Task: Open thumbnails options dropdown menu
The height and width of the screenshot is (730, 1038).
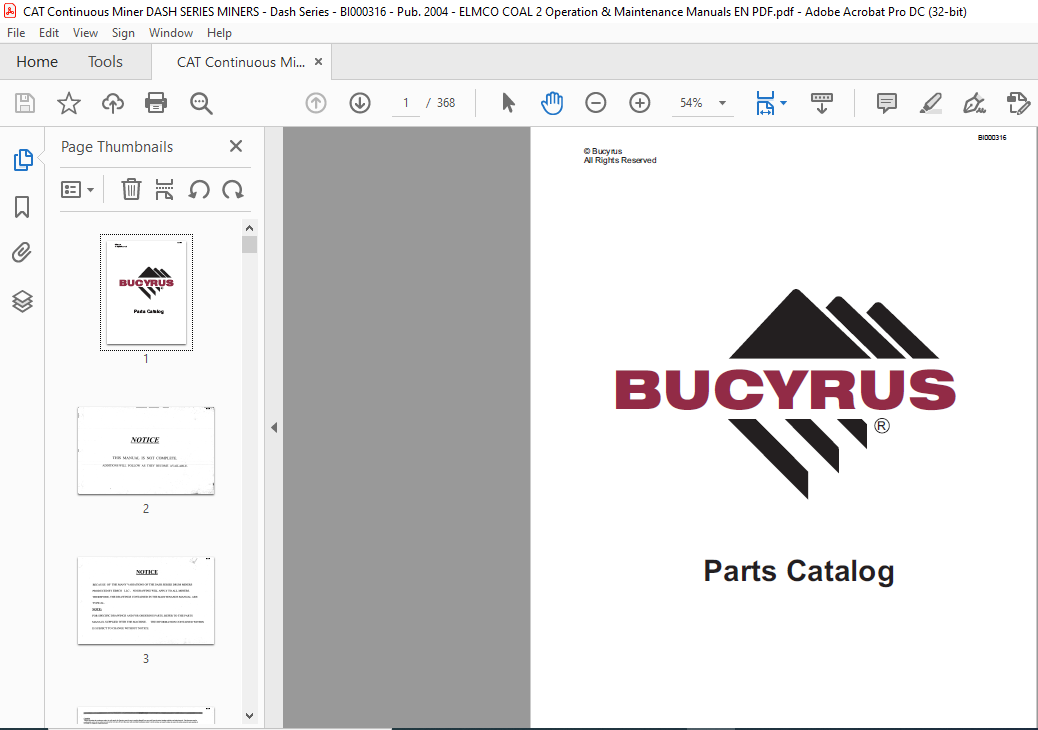Action: click(x=77, y=190)
